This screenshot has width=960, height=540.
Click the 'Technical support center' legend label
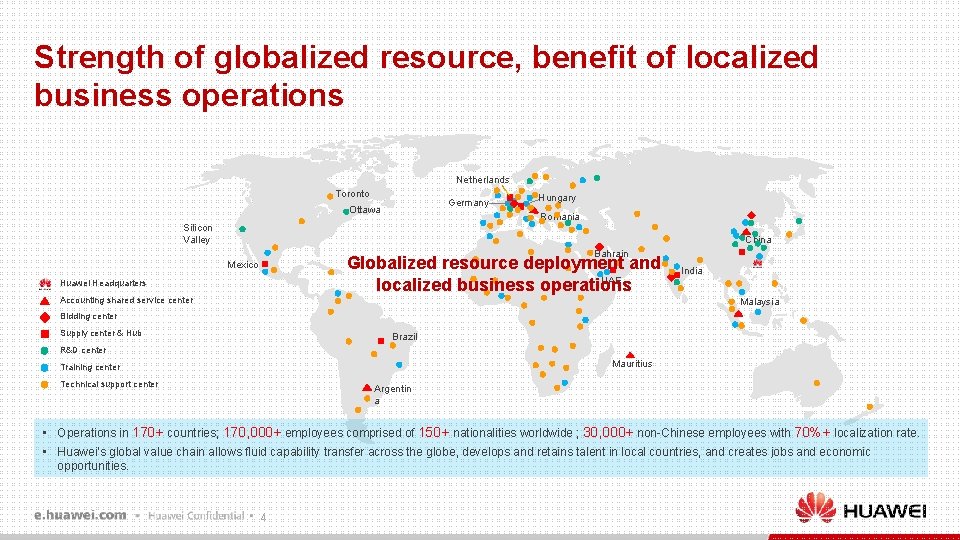(109, 384)
